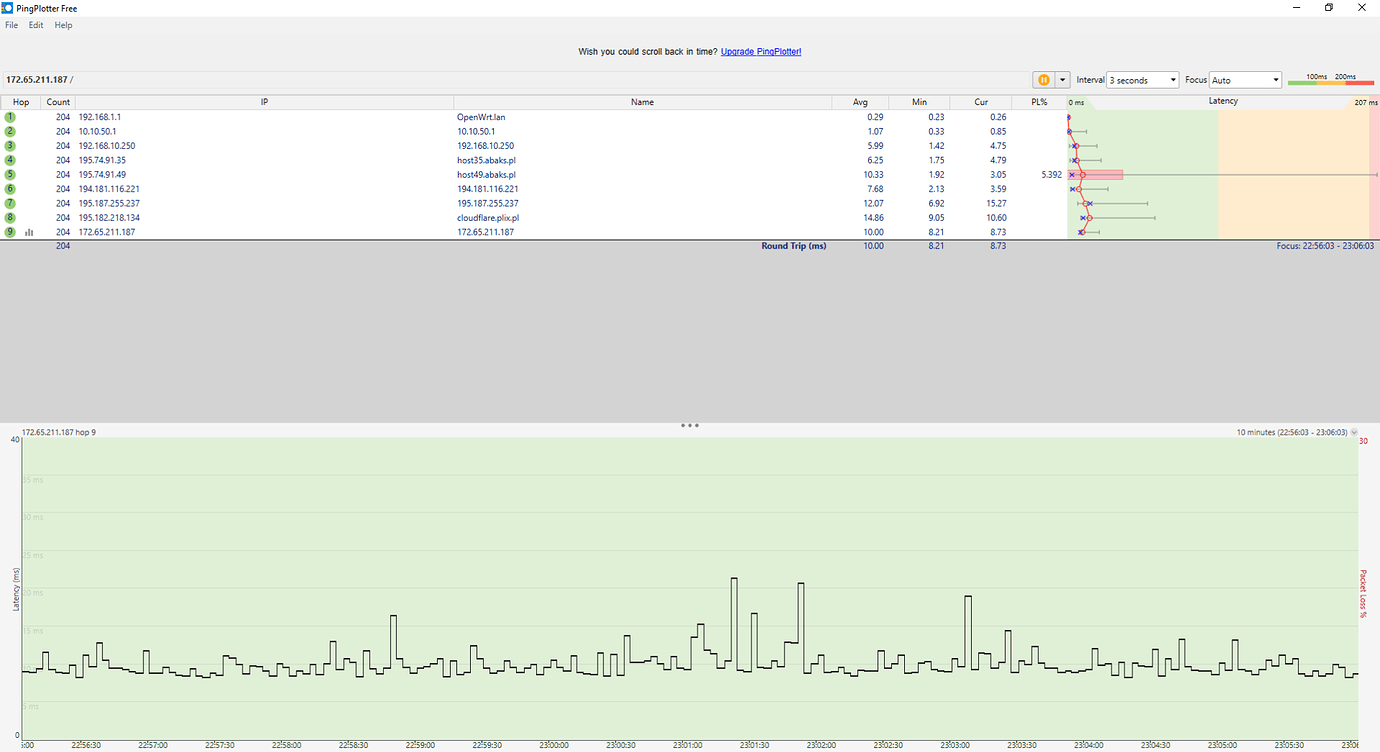Open the arrow dropdown beside the pause button
This screenshot has height=752, width=1380.
[1062, 80]
